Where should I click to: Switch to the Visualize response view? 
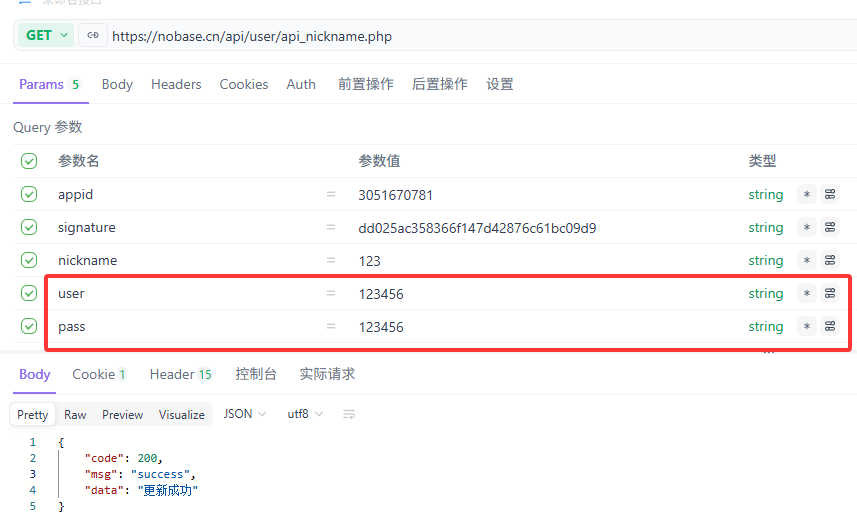[181, 414]
